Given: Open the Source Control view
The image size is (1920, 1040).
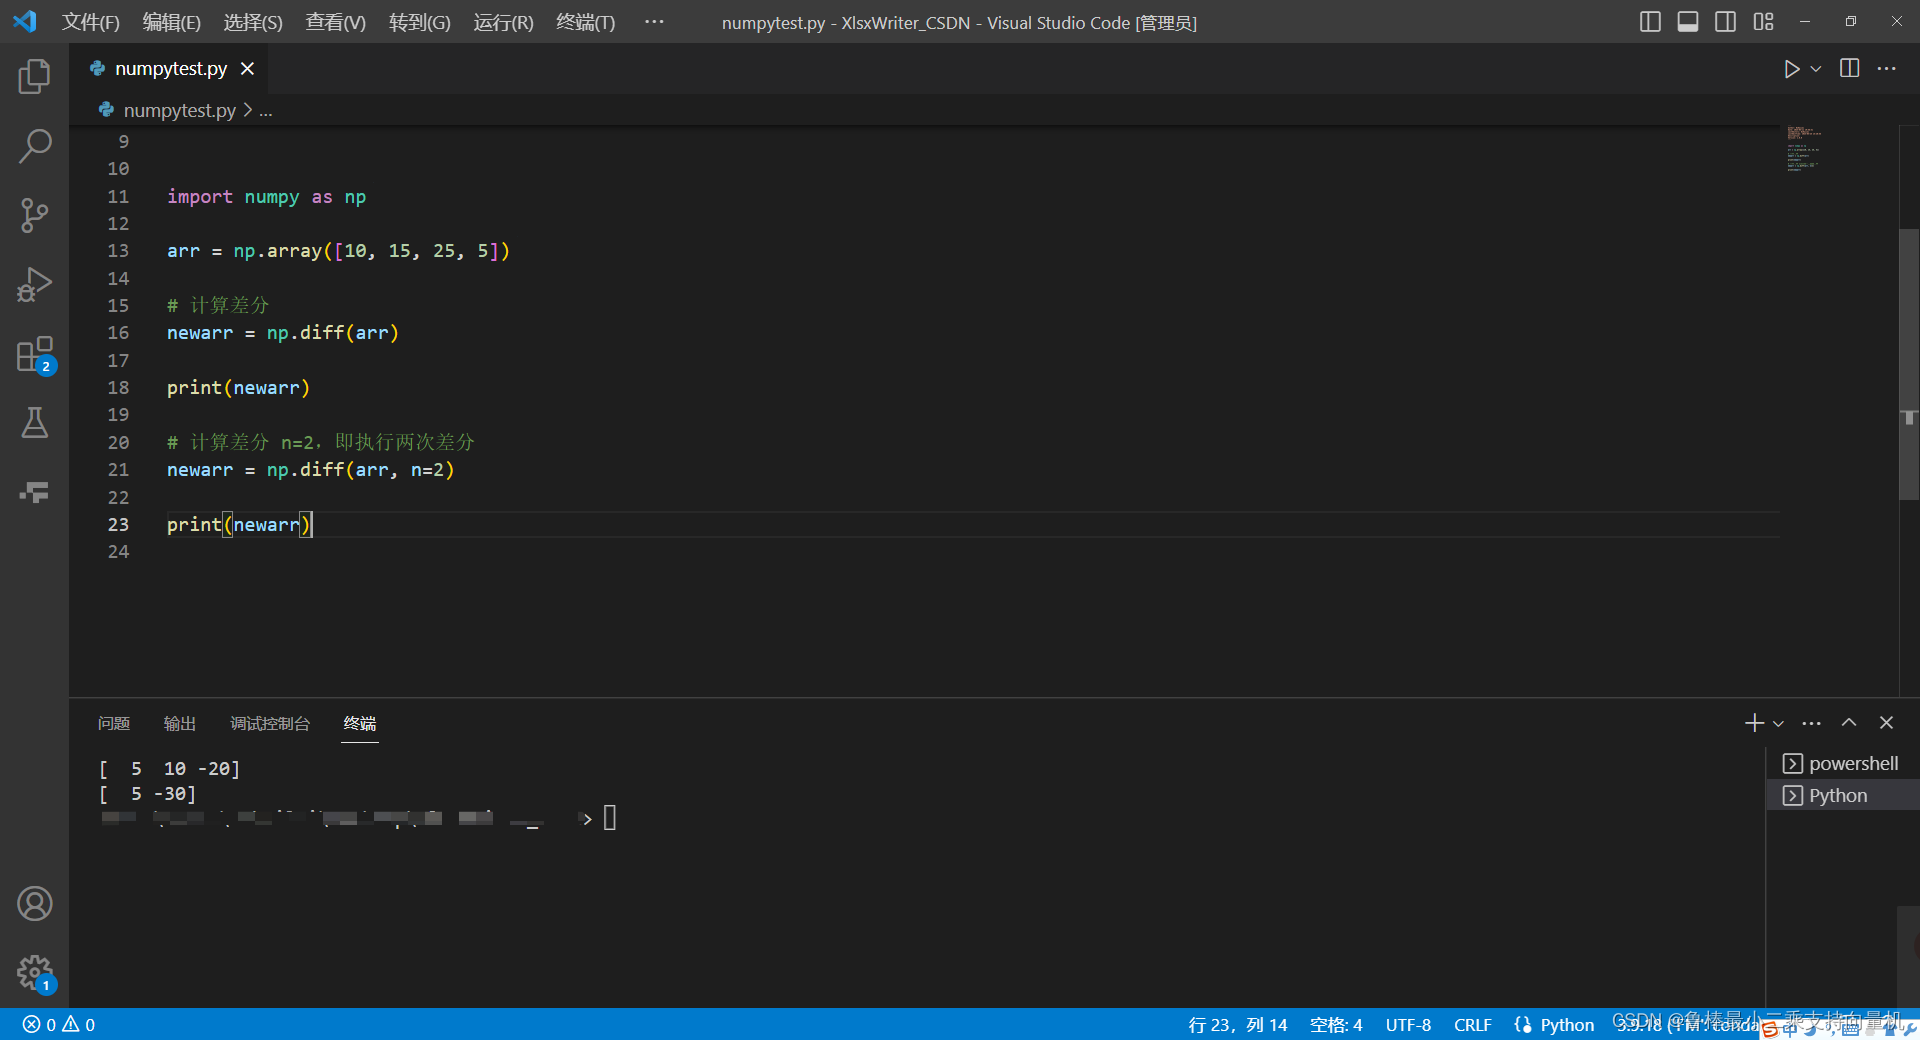Looking at the screenshot, I should [x=34, y=215].
